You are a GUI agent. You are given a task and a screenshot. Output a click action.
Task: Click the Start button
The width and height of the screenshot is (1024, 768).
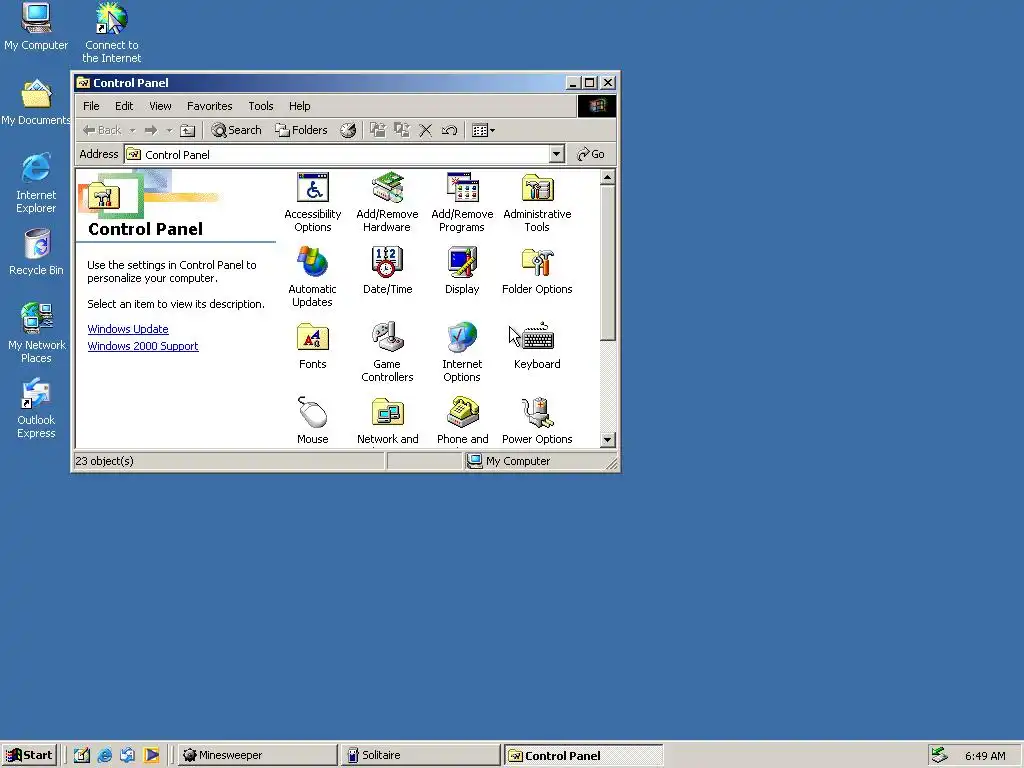click(29, 755)
